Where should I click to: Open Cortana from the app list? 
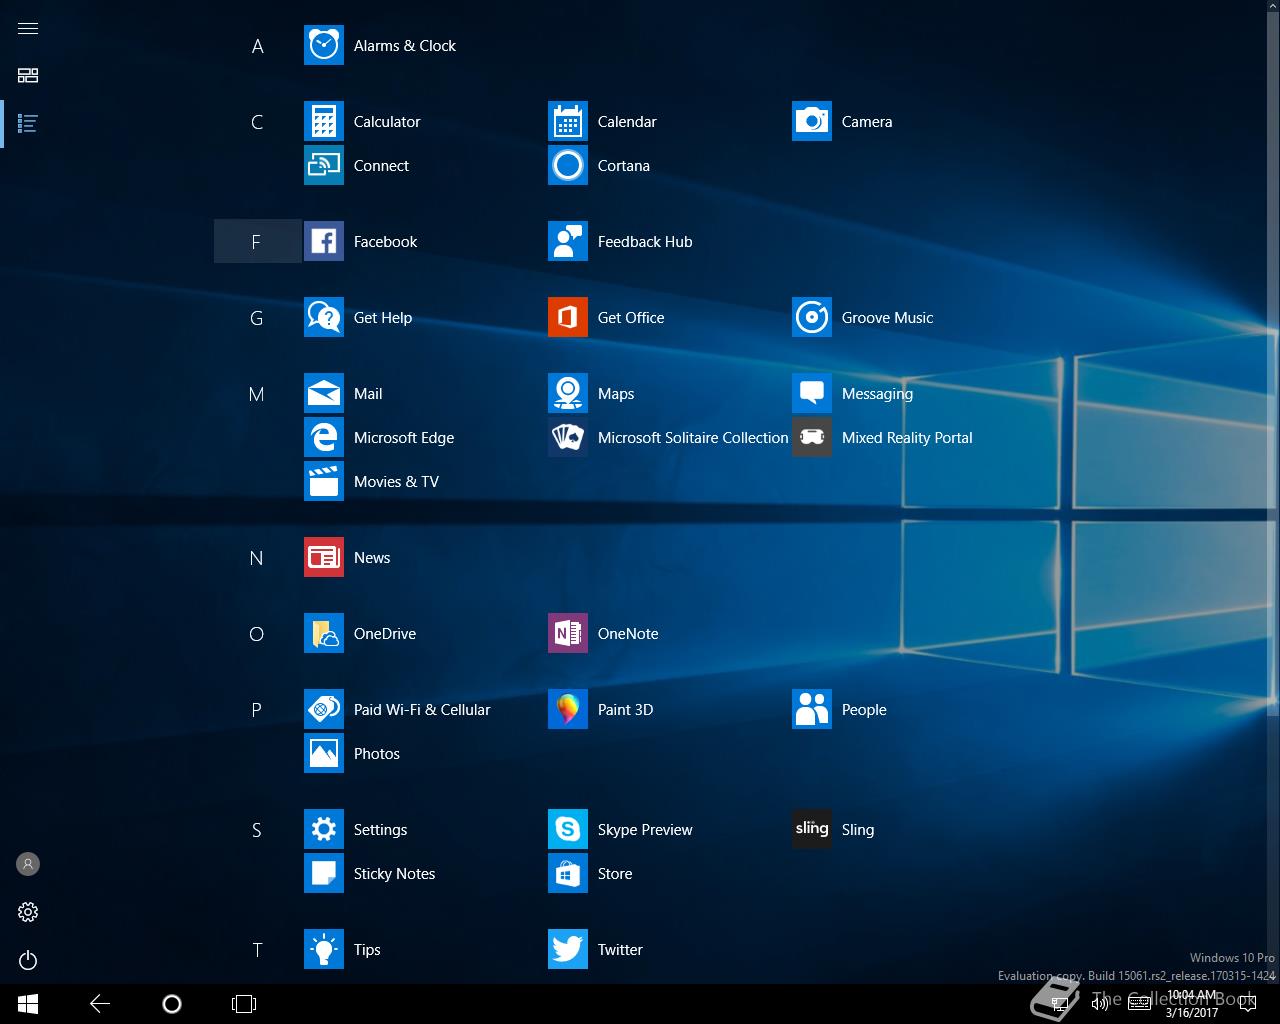point(568,166)
